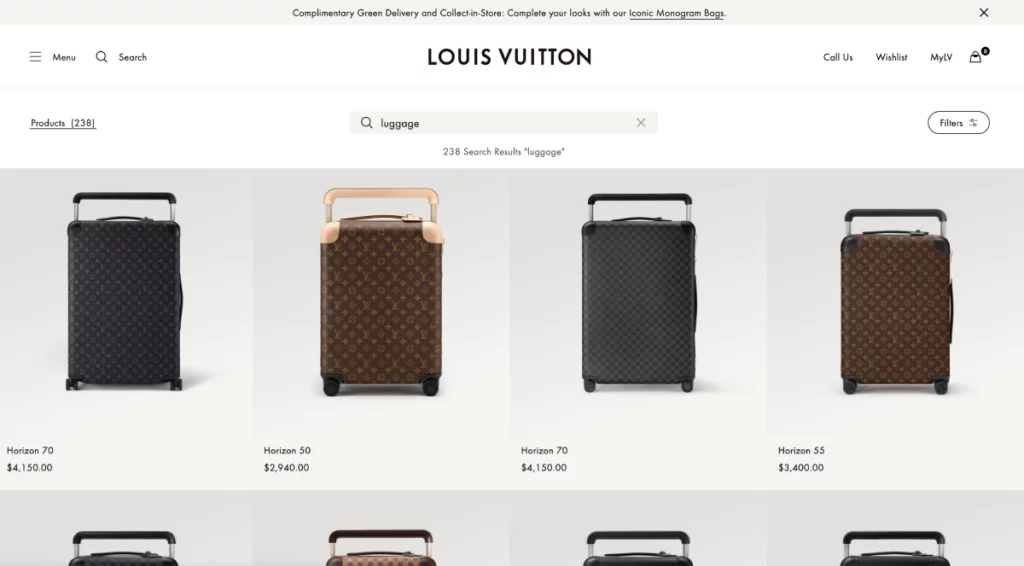Open the shopping bag icon
Viewport: 1024px width, 566px height.
click(x=976, y=57)
